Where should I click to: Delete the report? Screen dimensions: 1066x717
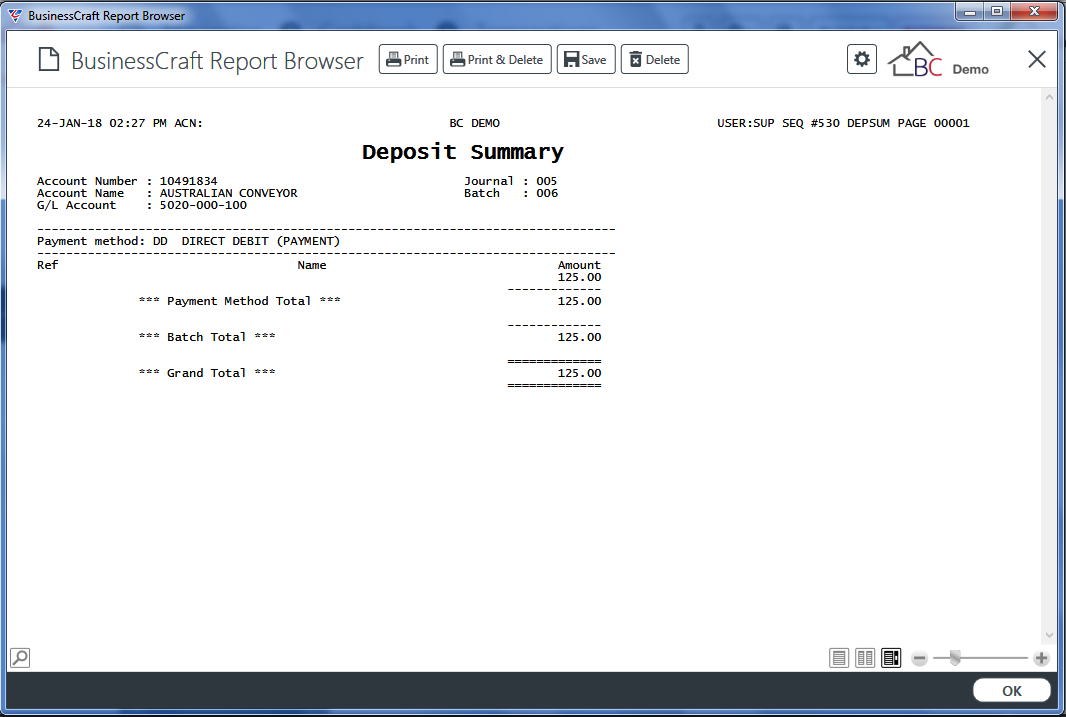(655, 59)
